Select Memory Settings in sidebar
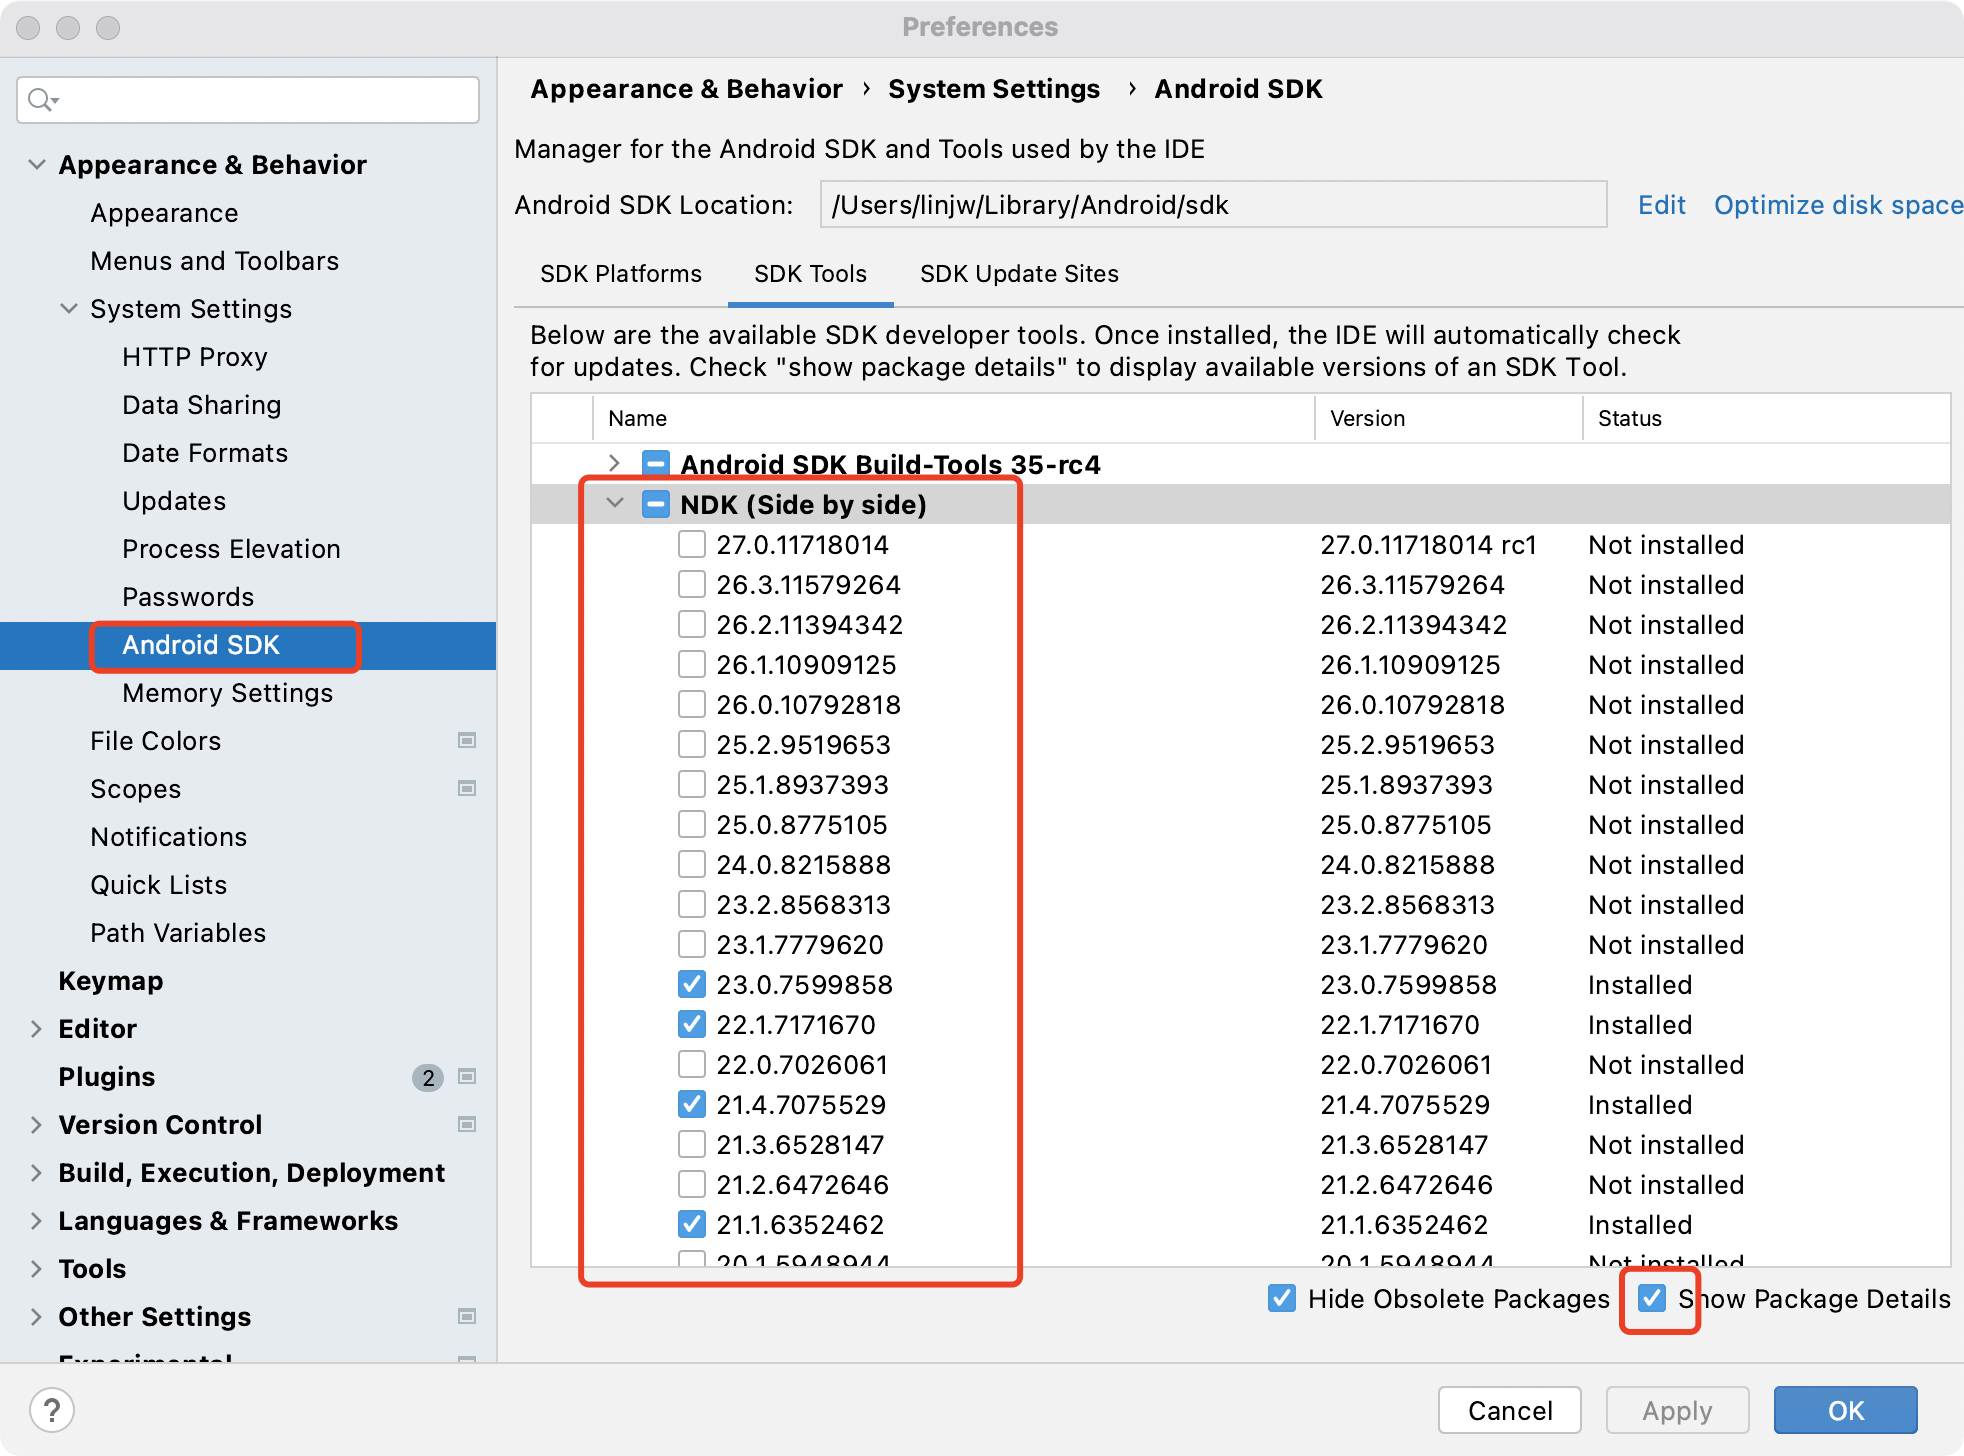The width and height of the screenshot is (1964, 1456). point(227,693)
